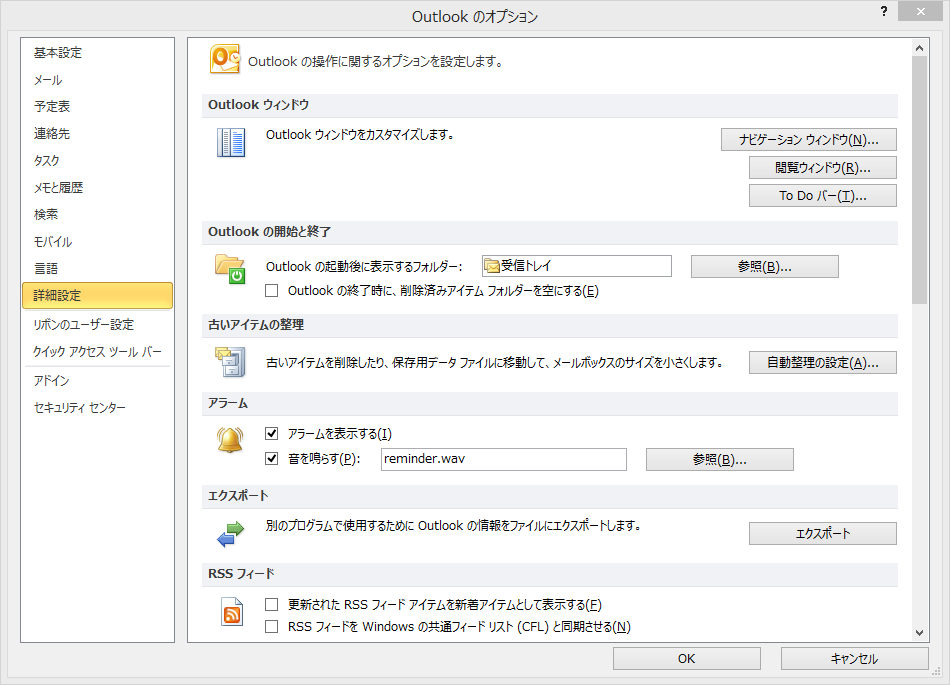Click the archive cabinet icon
Image resolution: width=950 pixels, height=685 pixels.
[x=230, y=362]
